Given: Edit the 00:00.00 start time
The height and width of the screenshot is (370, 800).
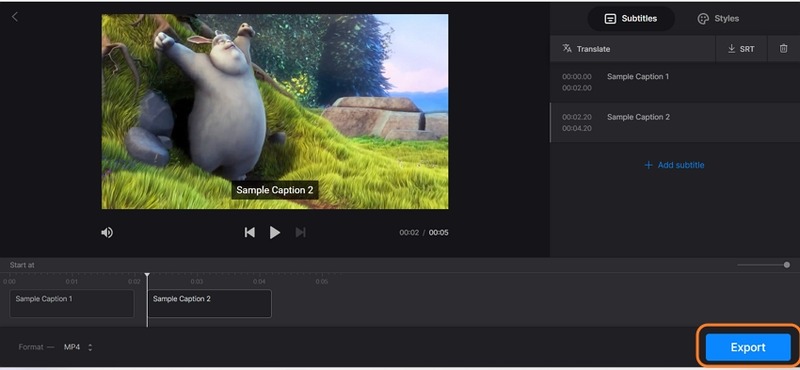Looking at the screenshot, I should pyautogui.click(x=577, y=77).
